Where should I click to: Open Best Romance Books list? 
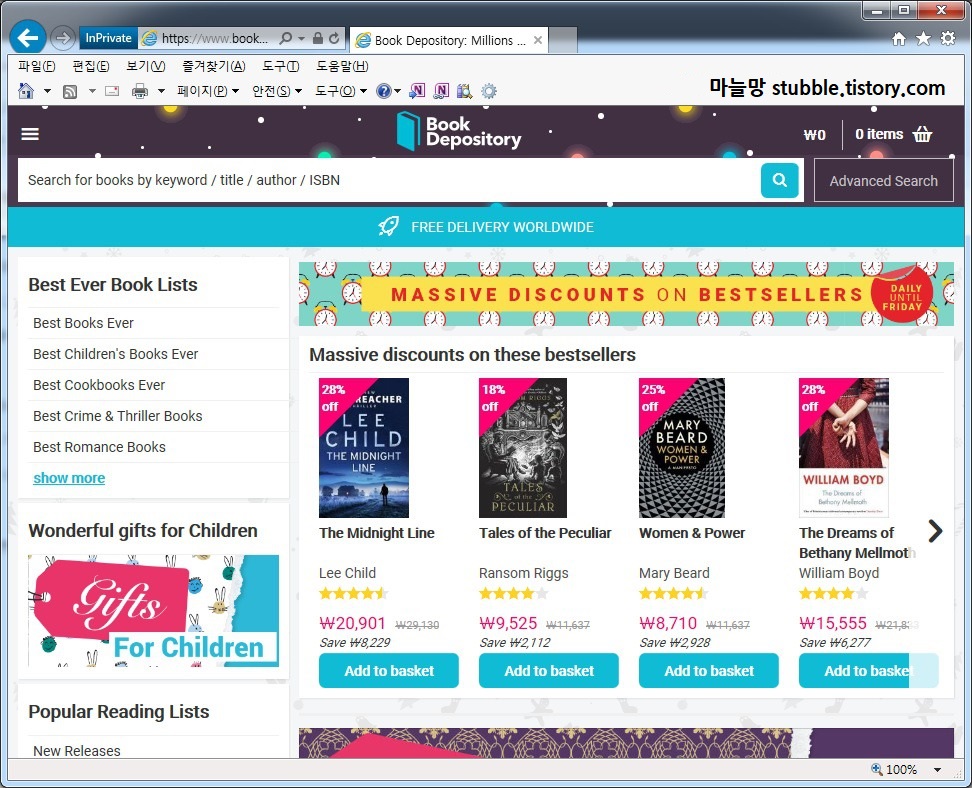(99, 447)
